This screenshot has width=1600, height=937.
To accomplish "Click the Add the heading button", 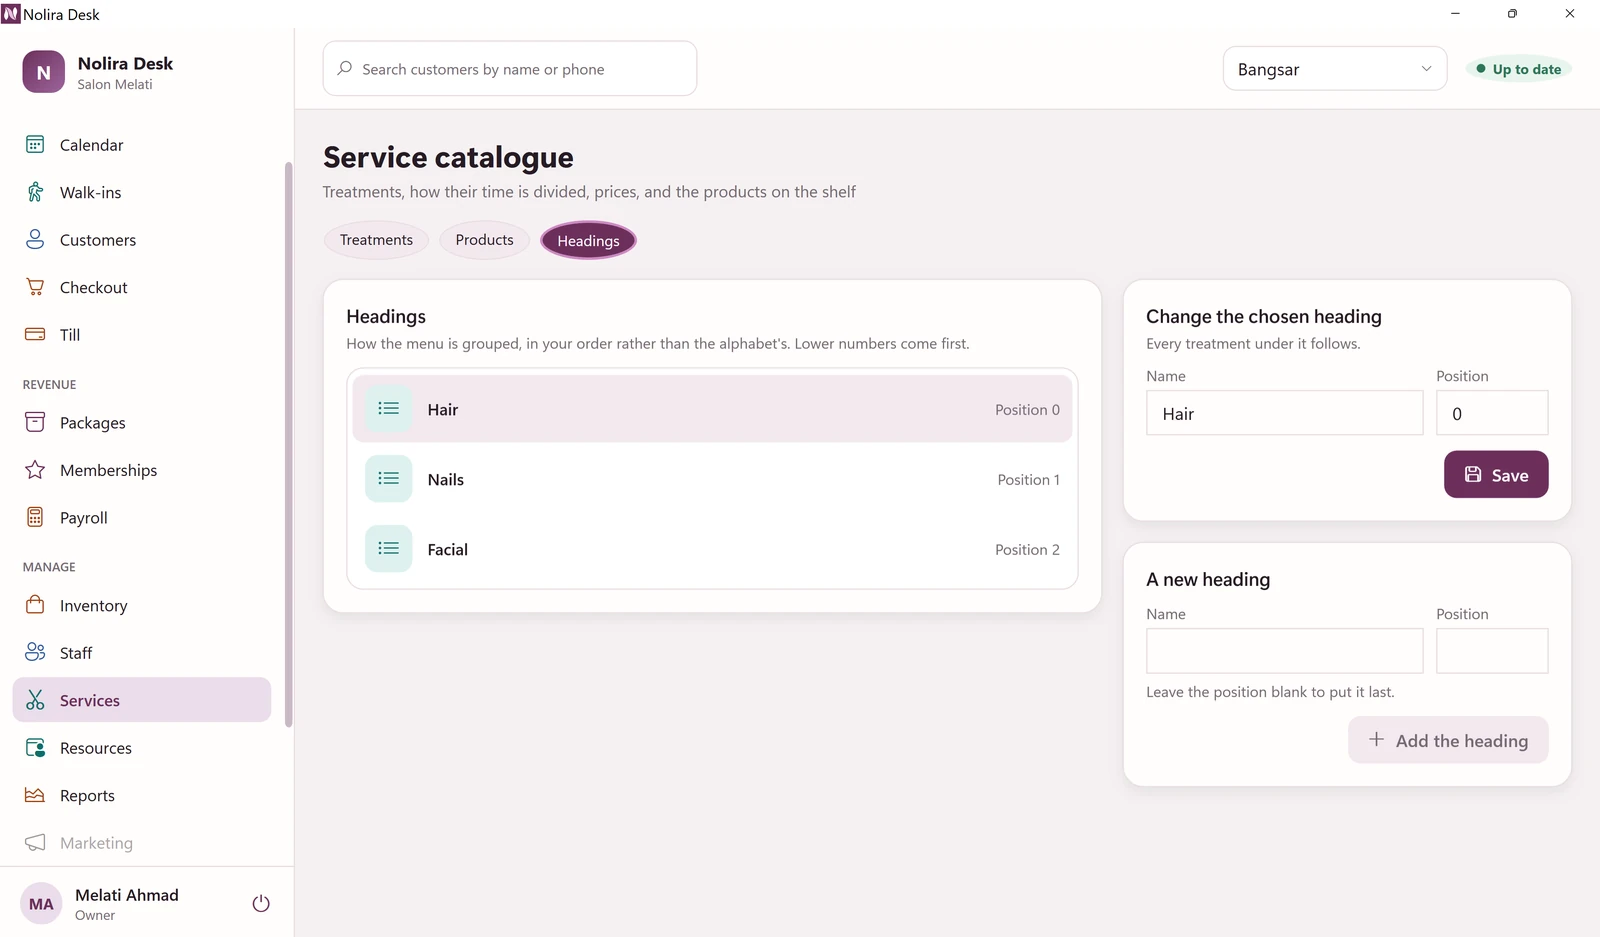I will [x=1448, y=740].
